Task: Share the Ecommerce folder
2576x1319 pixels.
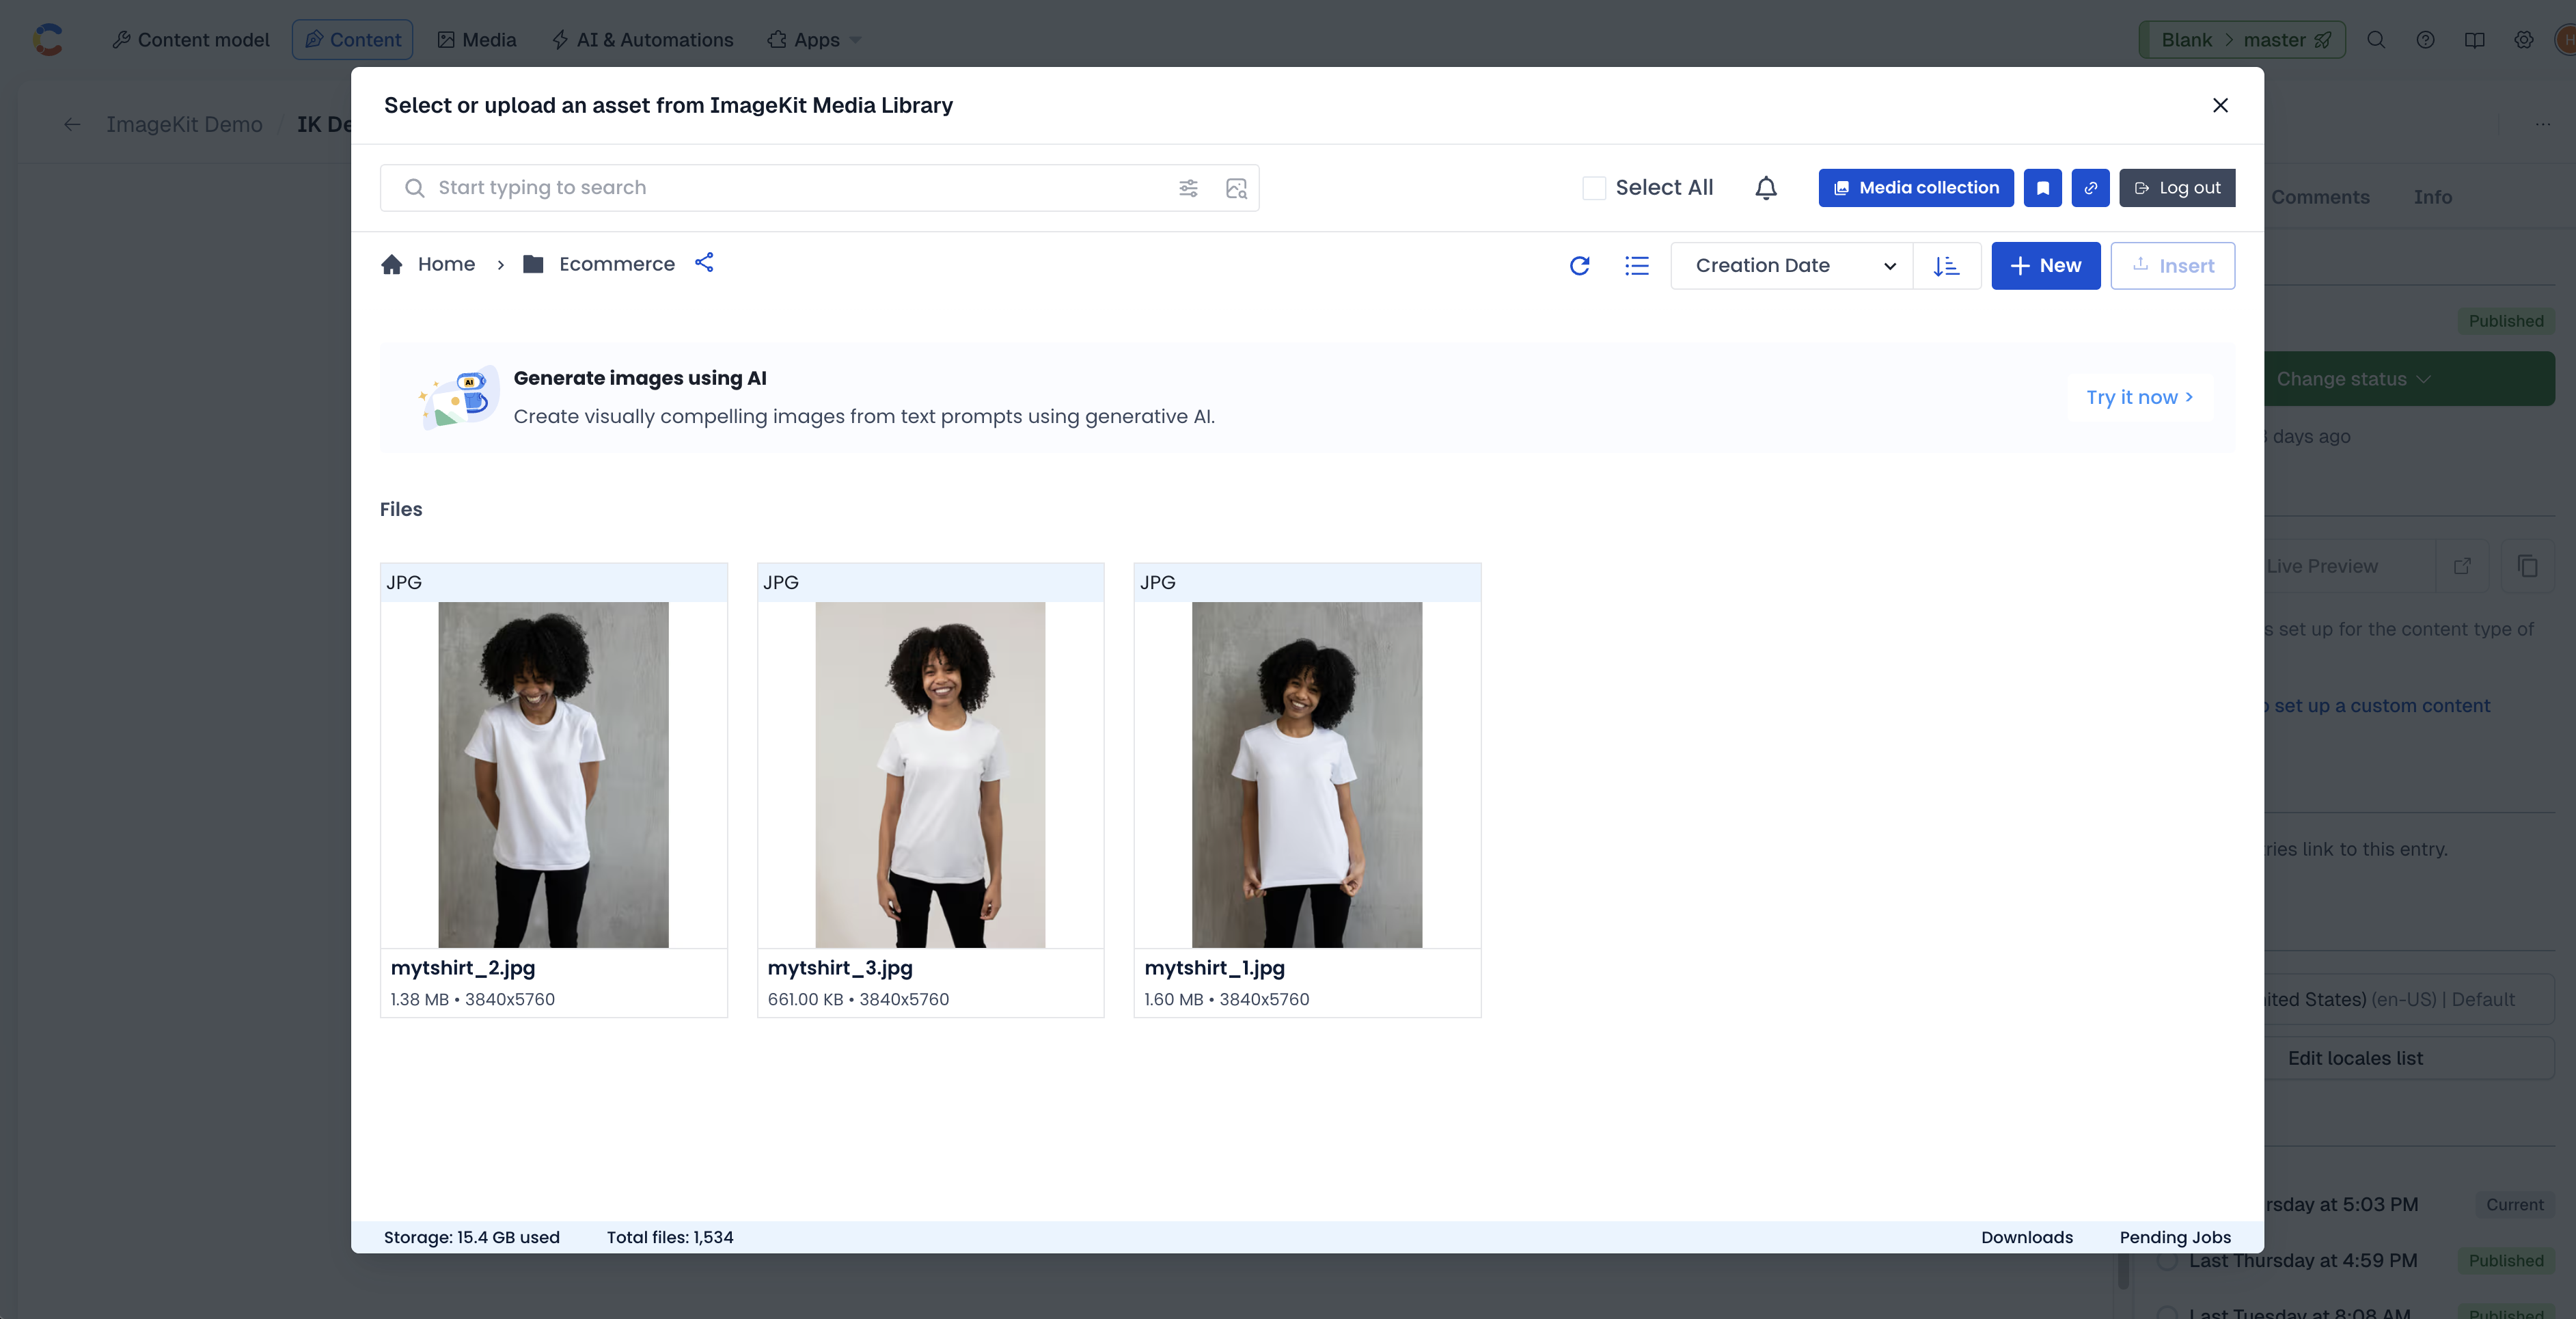Action: [704, 262]
